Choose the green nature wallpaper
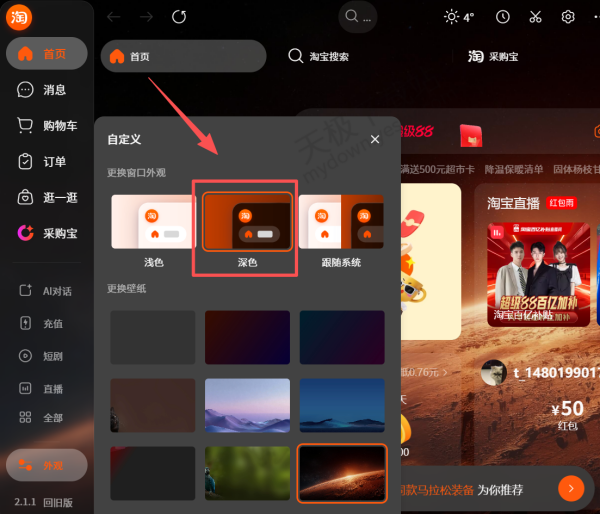The height and width of the screenshot is (514, 600). point(247,472)
